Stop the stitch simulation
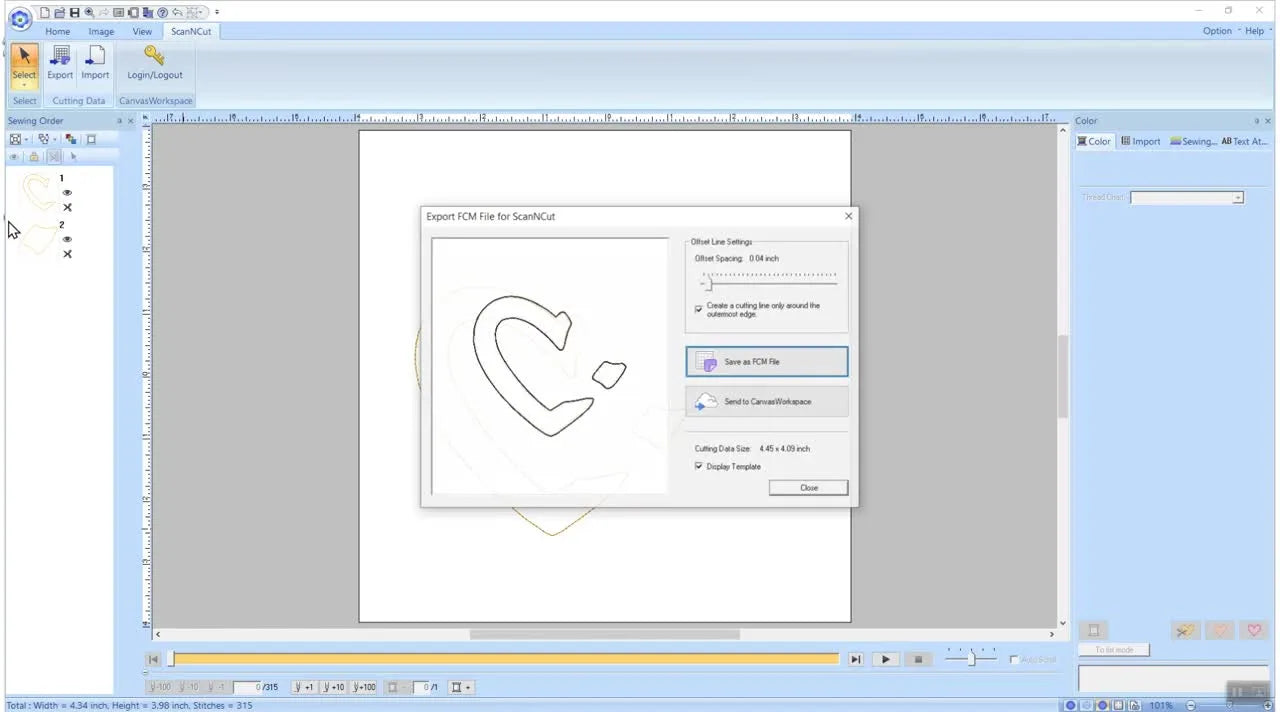This screenshot has width=1280, height=712. point(918,659)
